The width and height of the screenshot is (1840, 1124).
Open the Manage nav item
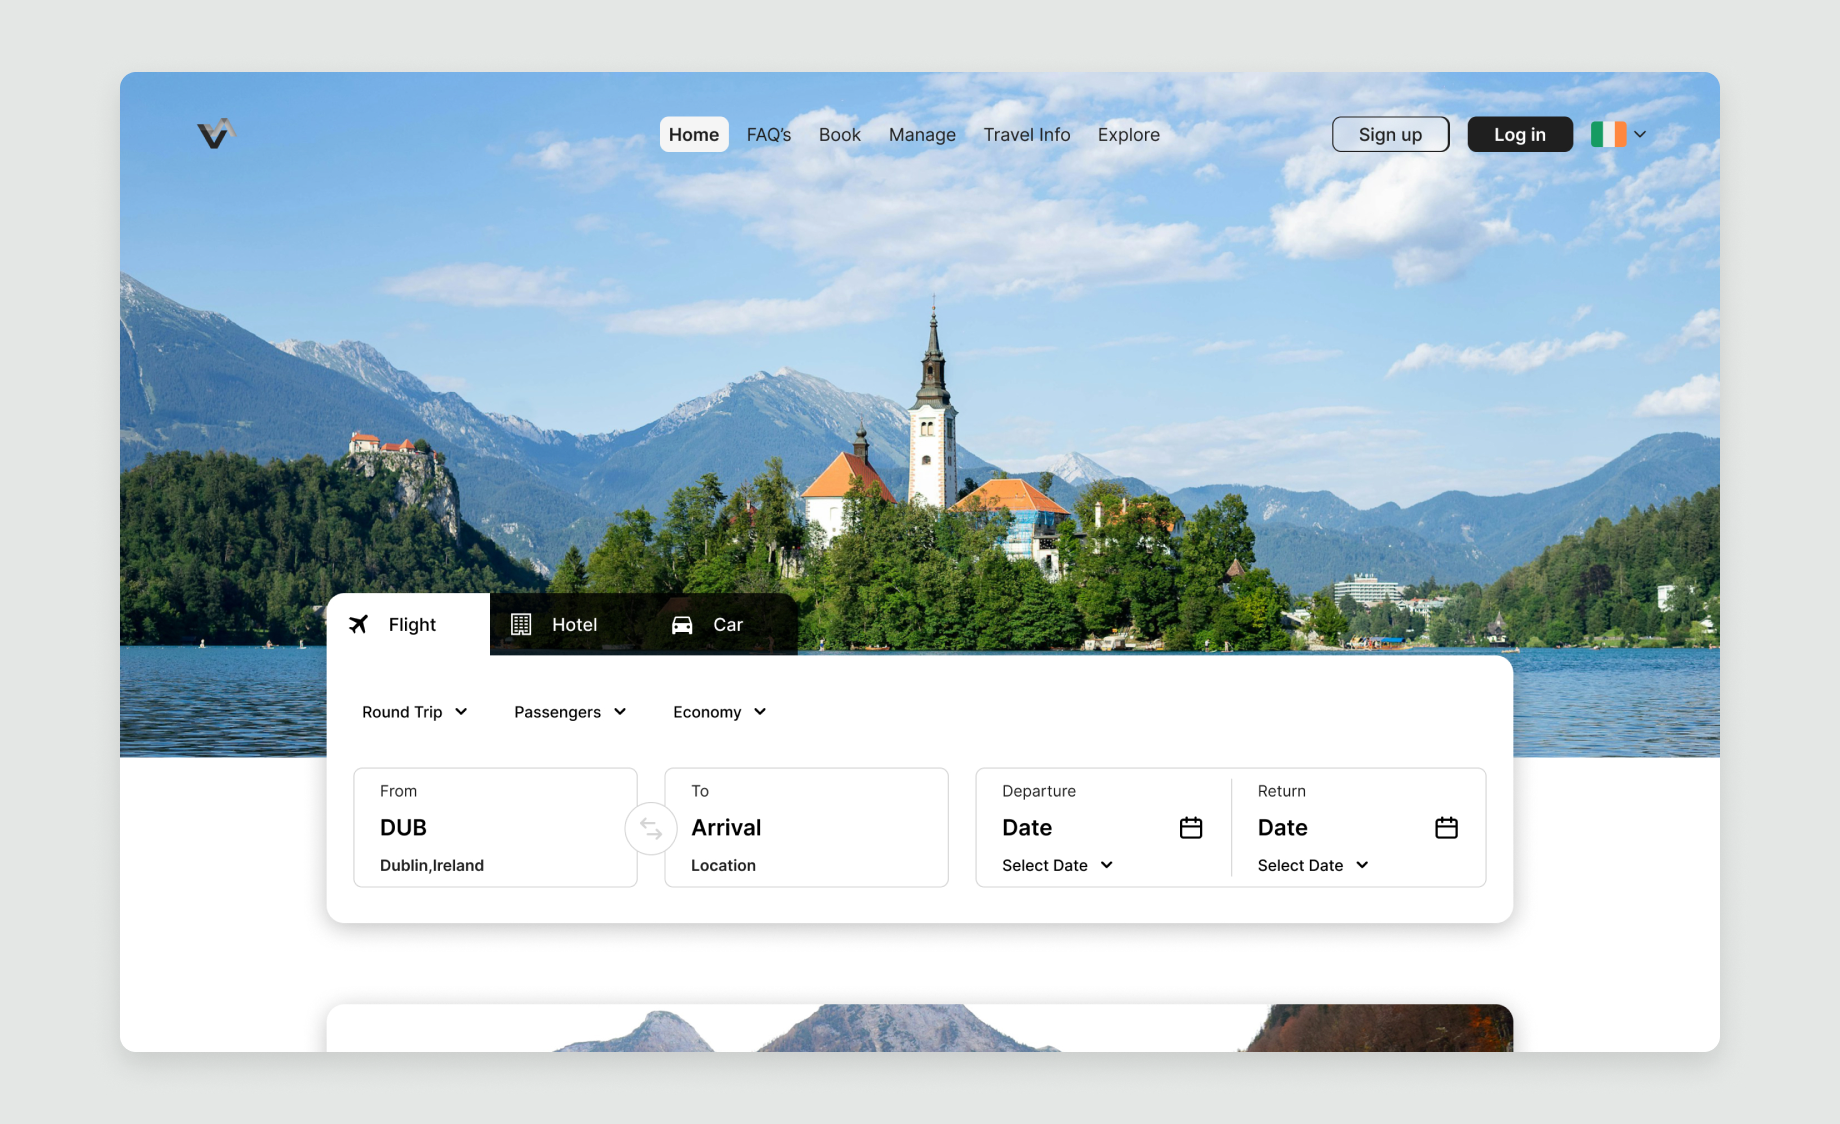(x=922, y=134)
